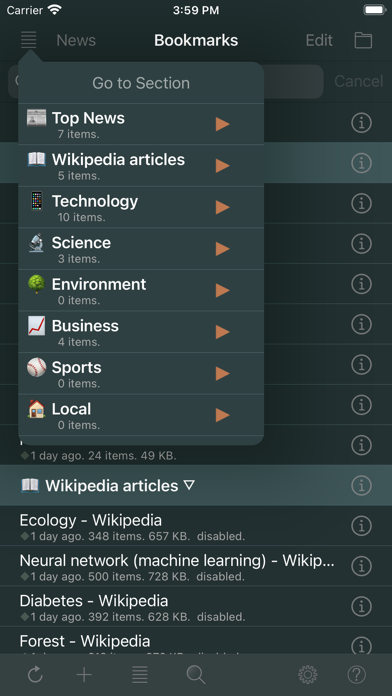Select Technology section title
Viewport: 392px width, 696px height.
pyautogui.click(x=95, y=201)
